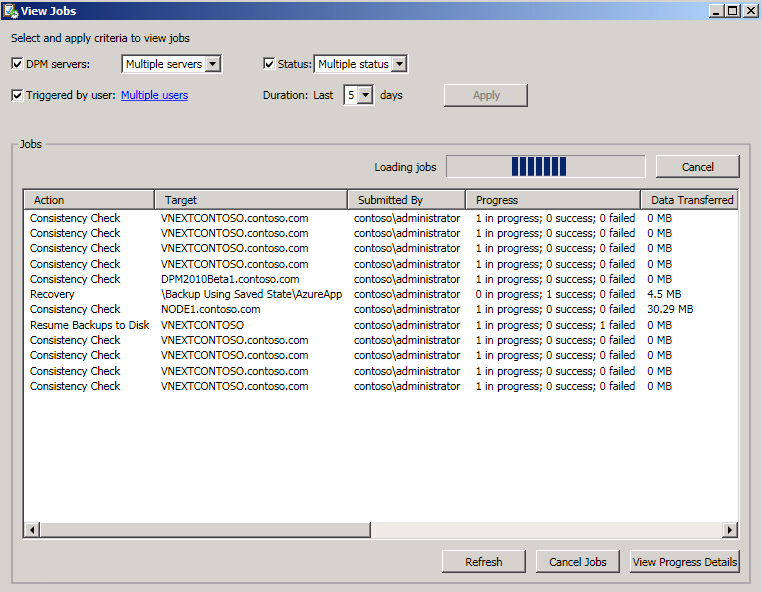The width and height of the screenshot is (762, 592).
Task: Sort by the Action column header
Action: 89,200
